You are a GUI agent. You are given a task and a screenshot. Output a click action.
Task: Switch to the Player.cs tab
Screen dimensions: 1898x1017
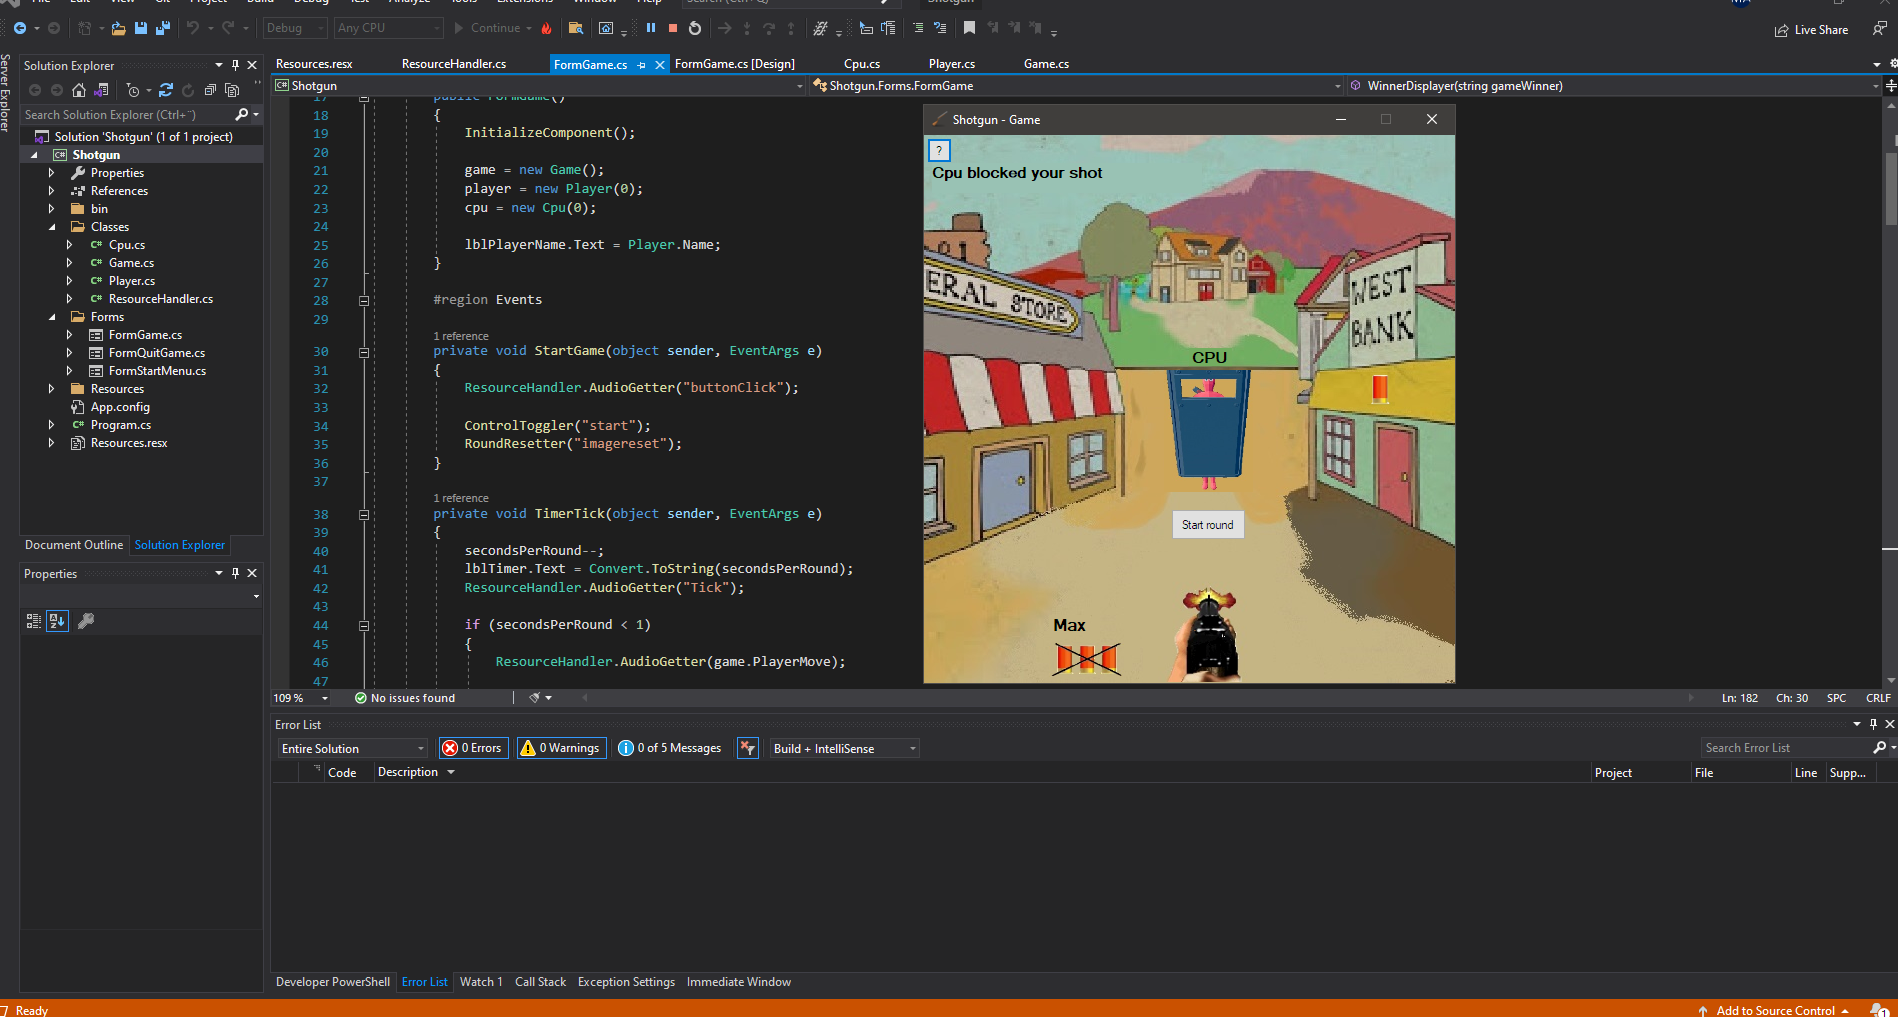pos(950,63)
